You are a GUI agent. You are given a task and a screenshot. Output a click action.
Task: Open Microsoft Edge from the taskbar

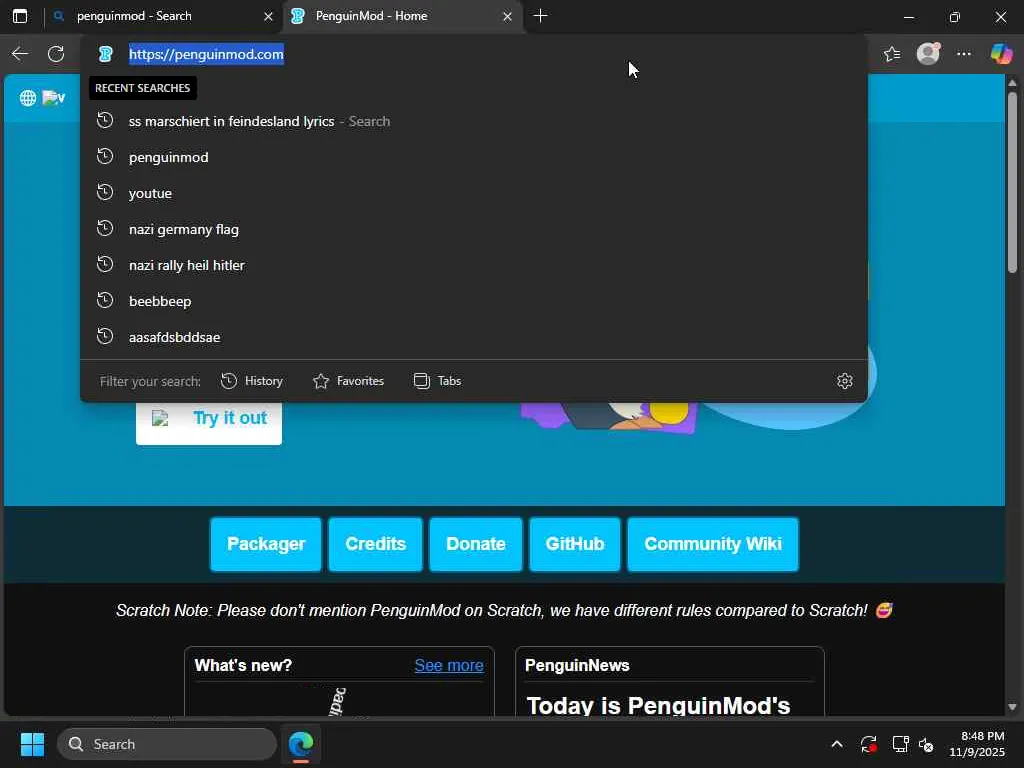(x=301, y=744)
